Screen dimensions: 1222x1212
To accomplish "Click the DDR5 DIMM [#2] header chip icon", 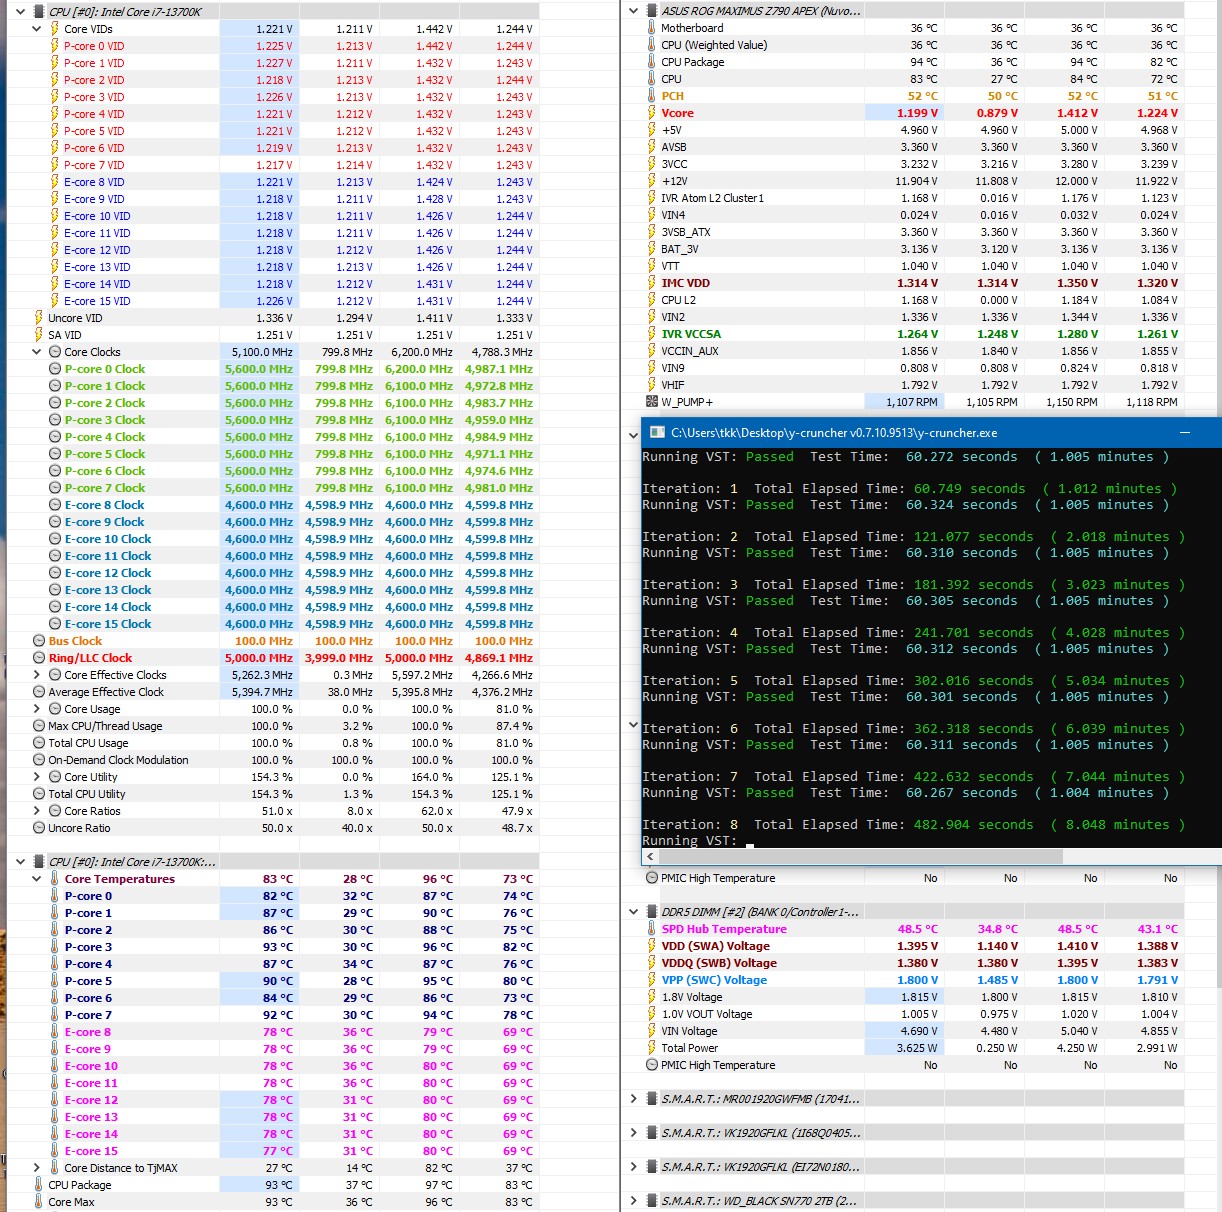I will coord(652,912).
